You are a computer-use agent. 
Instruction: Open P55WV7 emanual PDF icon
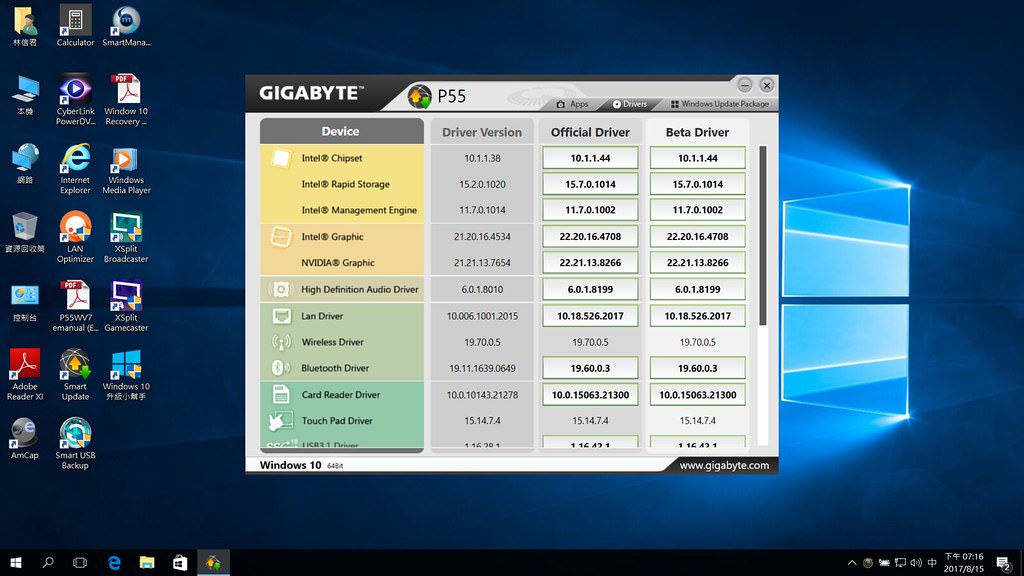75,306
